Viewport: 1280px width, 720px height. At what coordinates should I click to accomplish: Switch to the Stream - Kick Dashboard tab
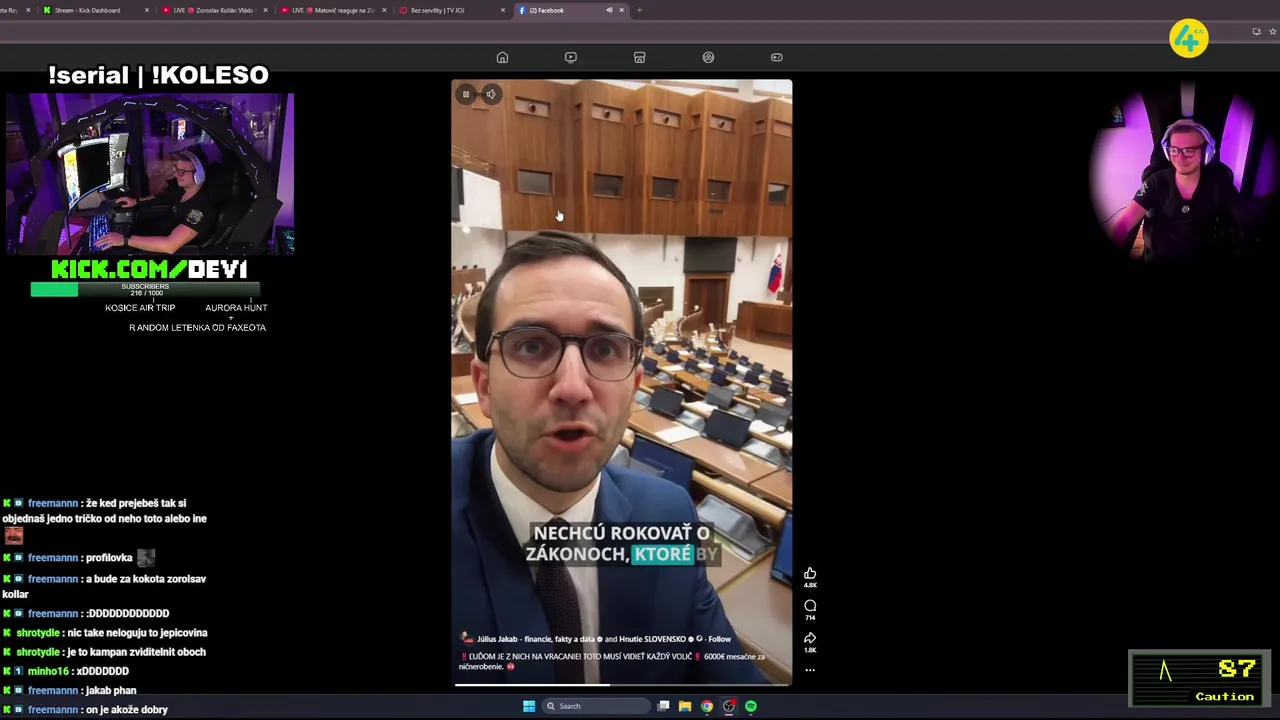coord(95,10)
